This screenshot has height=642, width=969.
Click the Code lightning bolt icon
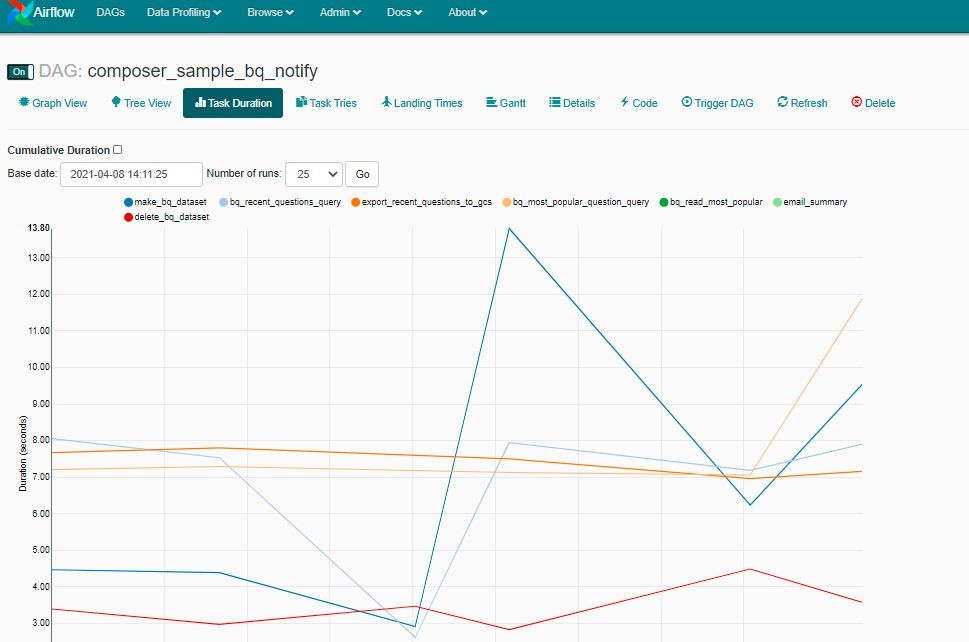[624, 102]
